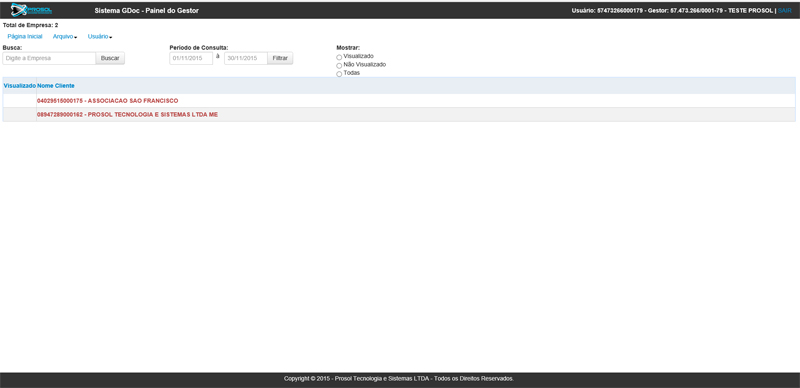Expand the Usuário dropdown menu

point(100,37)
